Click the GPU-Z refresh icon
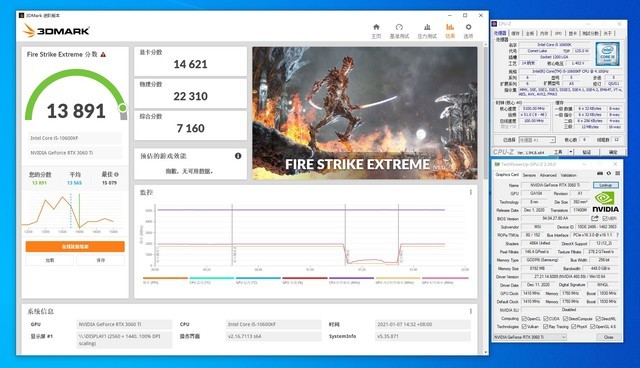640x368 pixels. [609, 173]
